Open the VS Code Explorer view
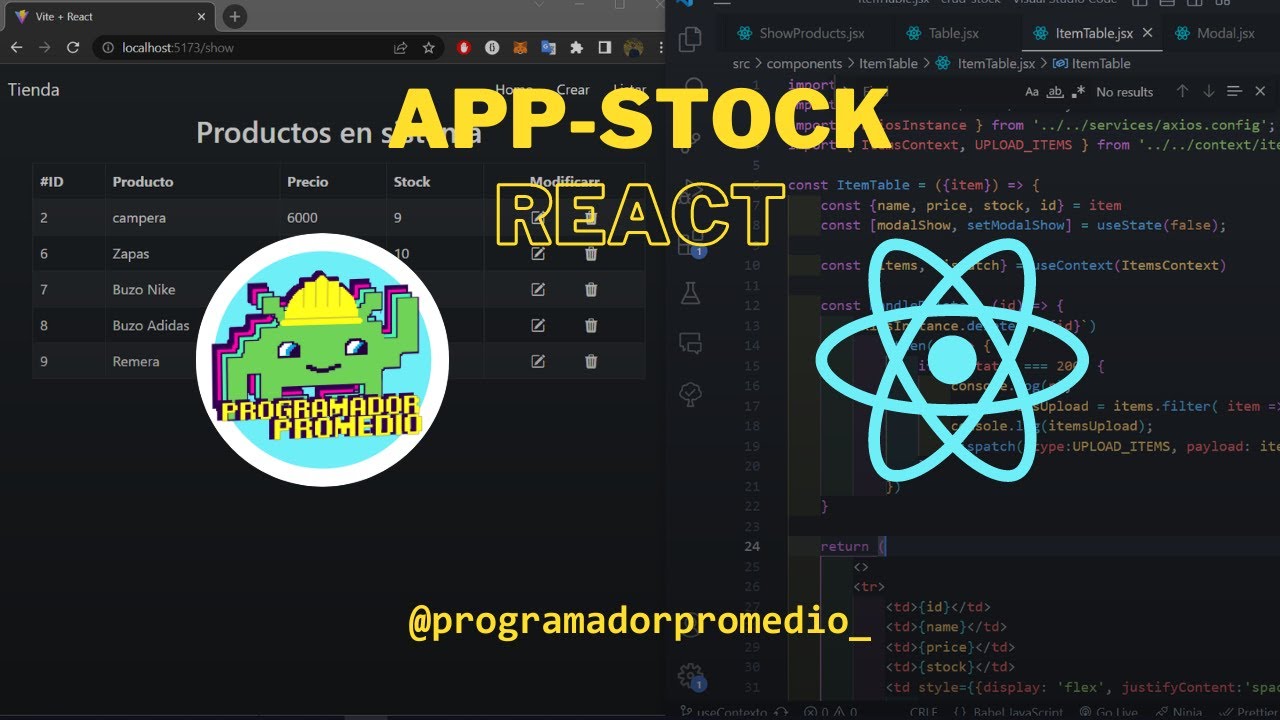This screenshot has height=720, width=1280. (x=690, y=39)
